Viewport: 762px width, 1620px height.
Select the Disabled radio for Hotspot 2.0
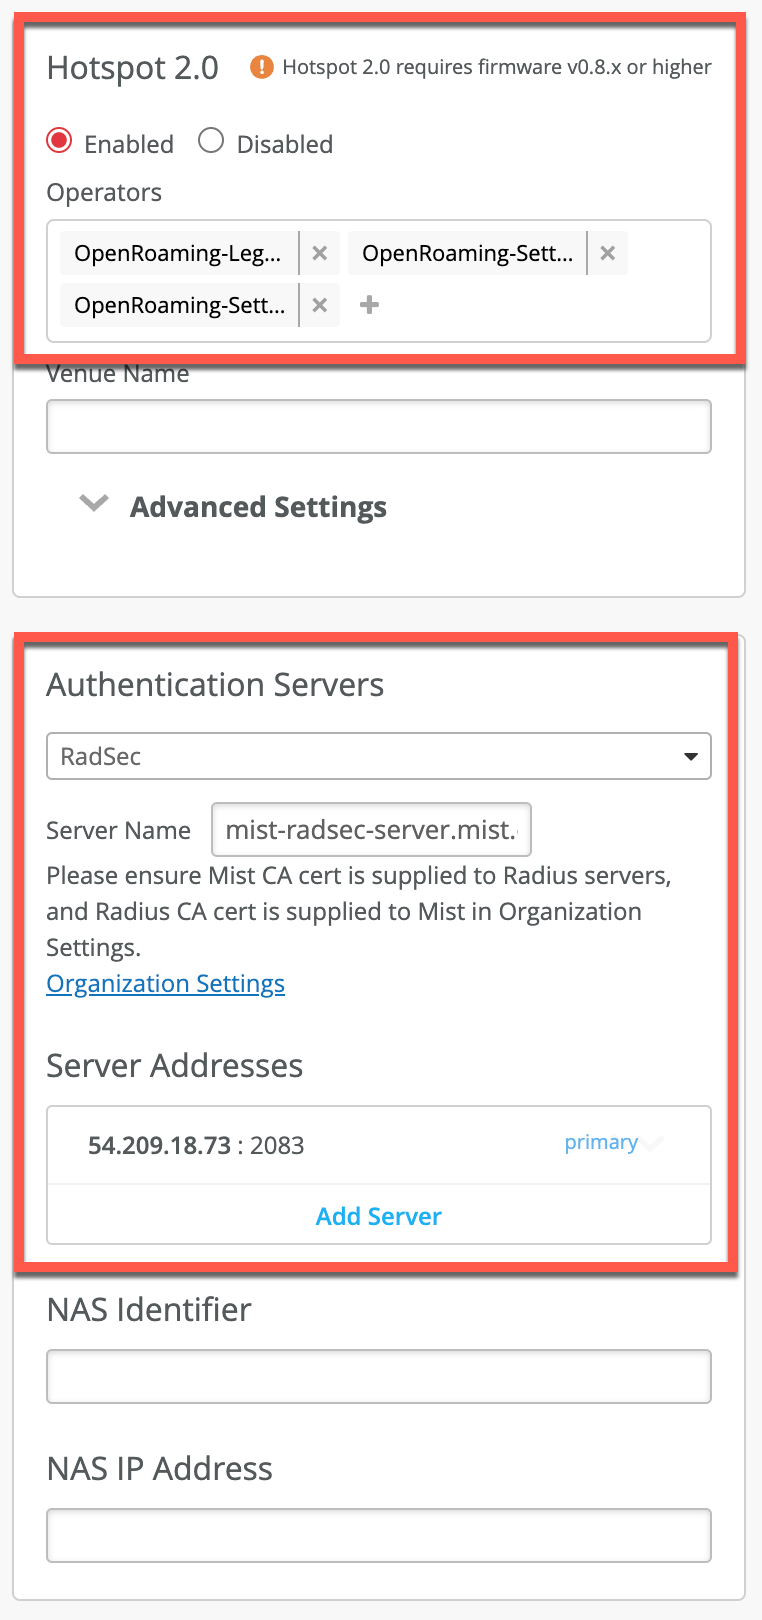coord(211,141)
